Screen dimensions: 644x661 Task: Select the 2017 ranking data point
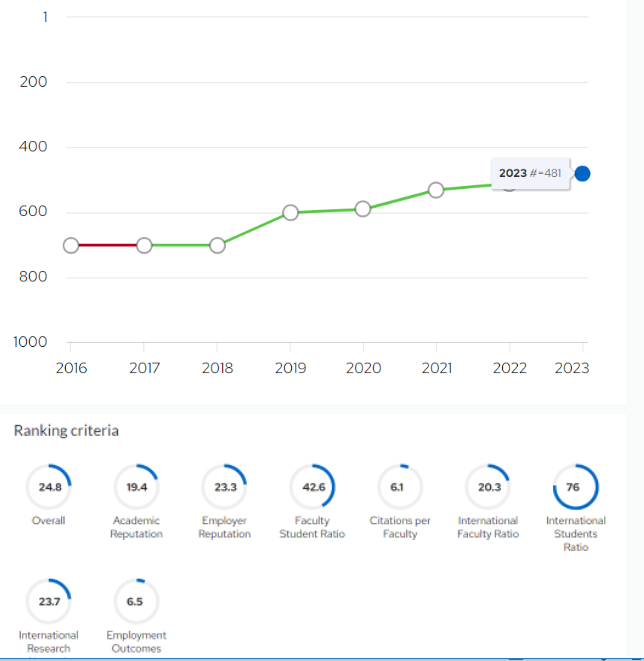click(144, 245)
